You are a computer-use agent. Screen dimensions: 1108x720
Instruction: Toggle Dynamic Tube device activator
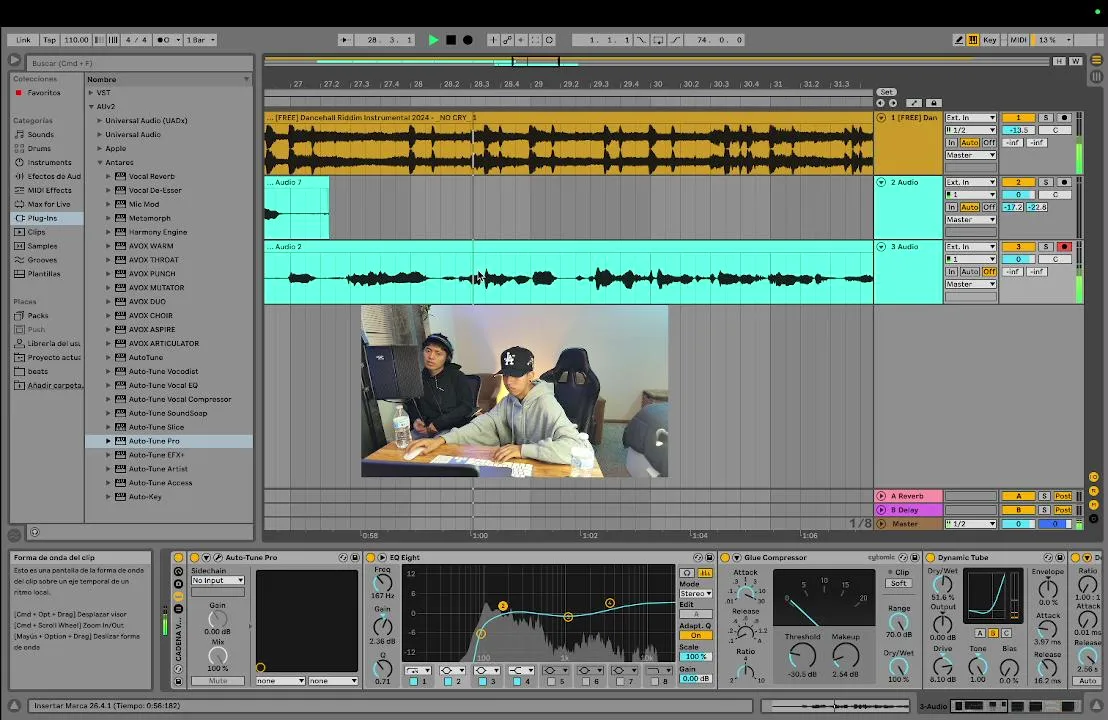[x=930, y=557]
